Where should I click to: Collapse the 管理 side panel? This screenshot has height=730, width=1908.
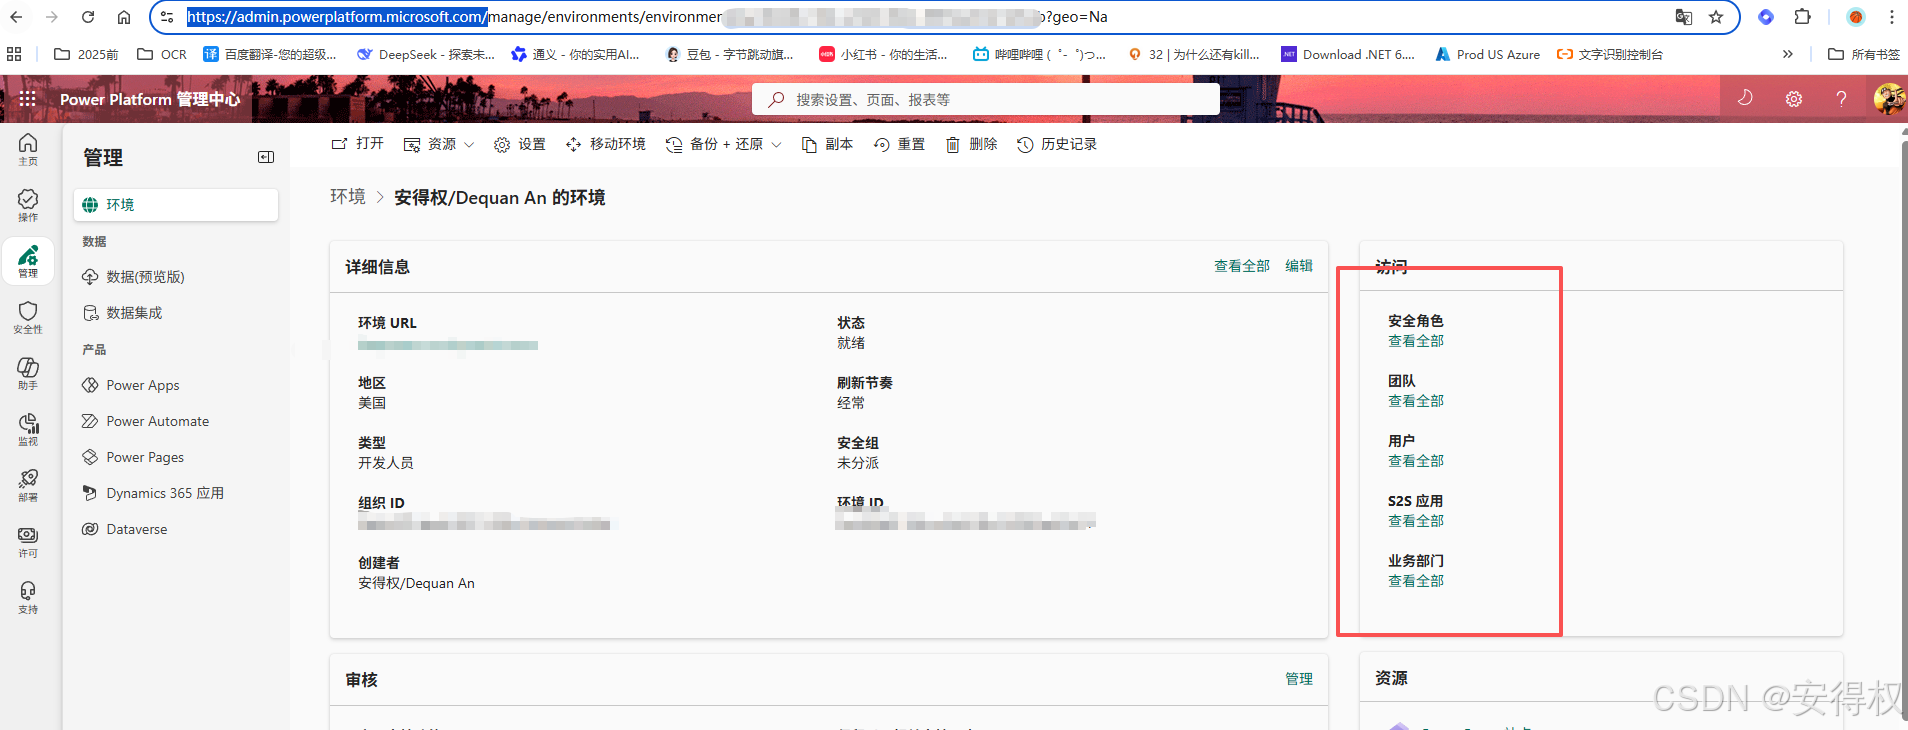(x=266, y=157)
